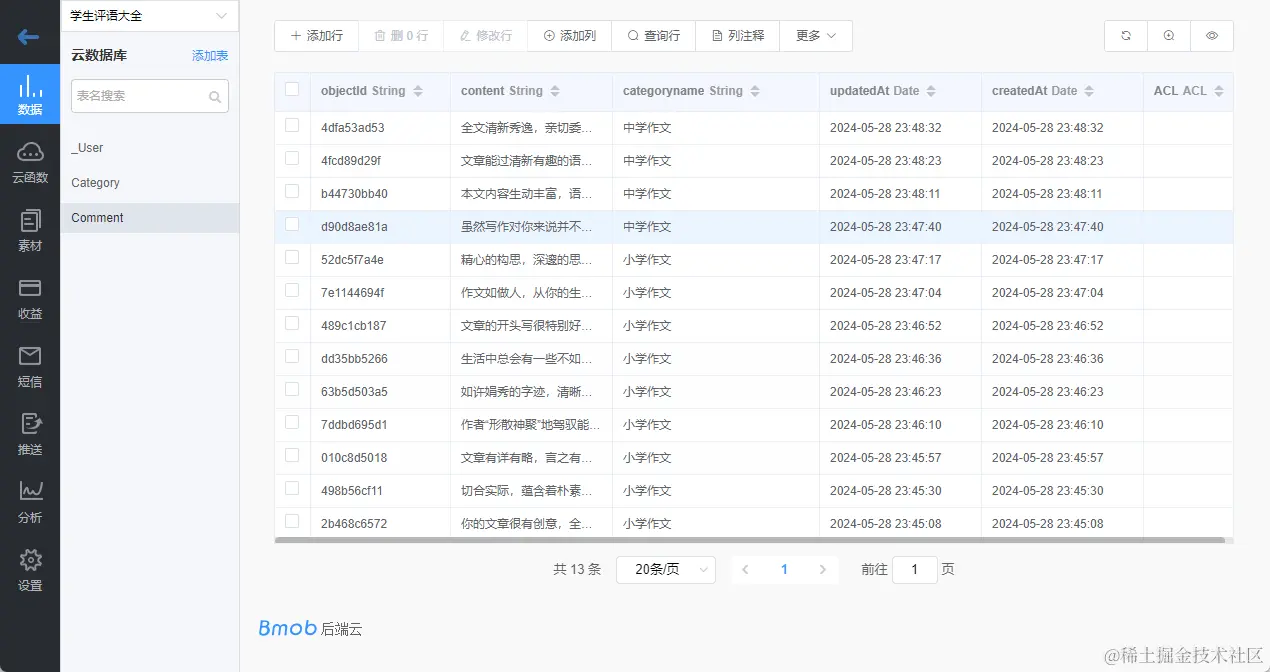
Task: Check the row 489c1cb187 checkbox
Action: [x=292, y=323]
